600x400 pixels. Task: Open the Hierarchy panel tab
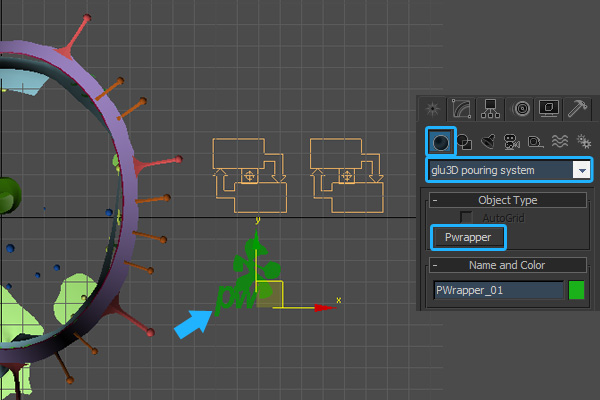(x=490, y=109)
